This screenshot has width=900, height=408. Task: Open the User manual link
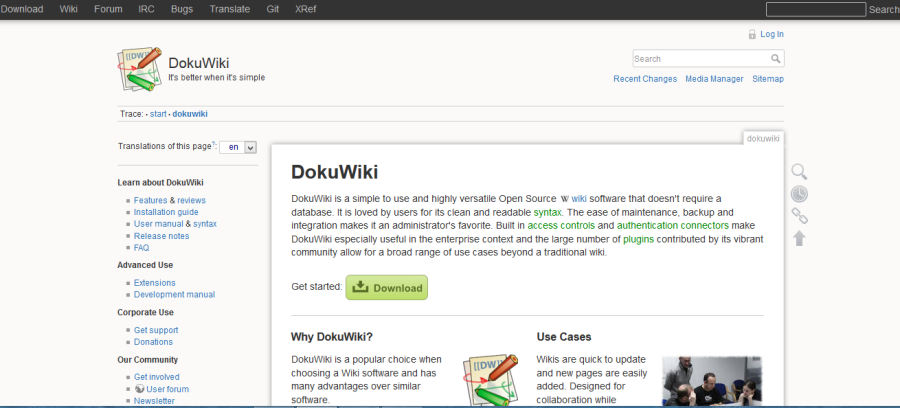158,224
